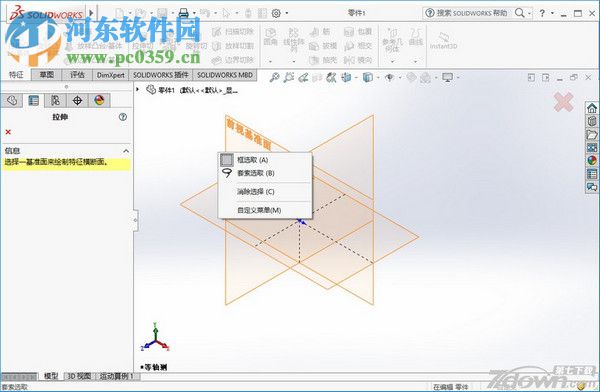
Task: Click the print icon in top toolbar
Action: tap(184, 13)
